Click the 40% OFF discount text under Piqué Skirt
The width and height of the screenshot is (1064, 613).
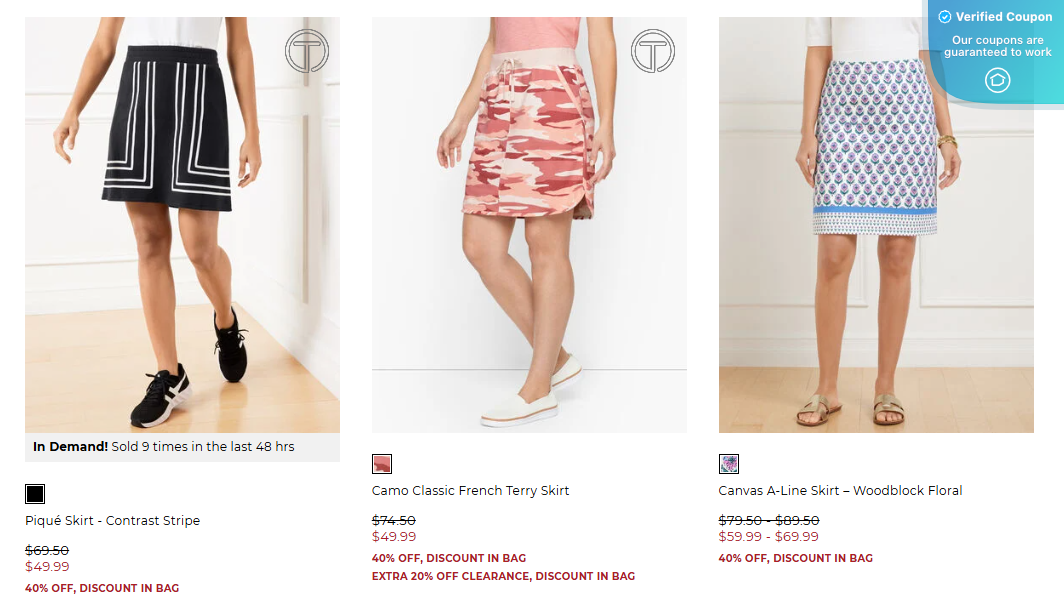click(x=102, y=588)
